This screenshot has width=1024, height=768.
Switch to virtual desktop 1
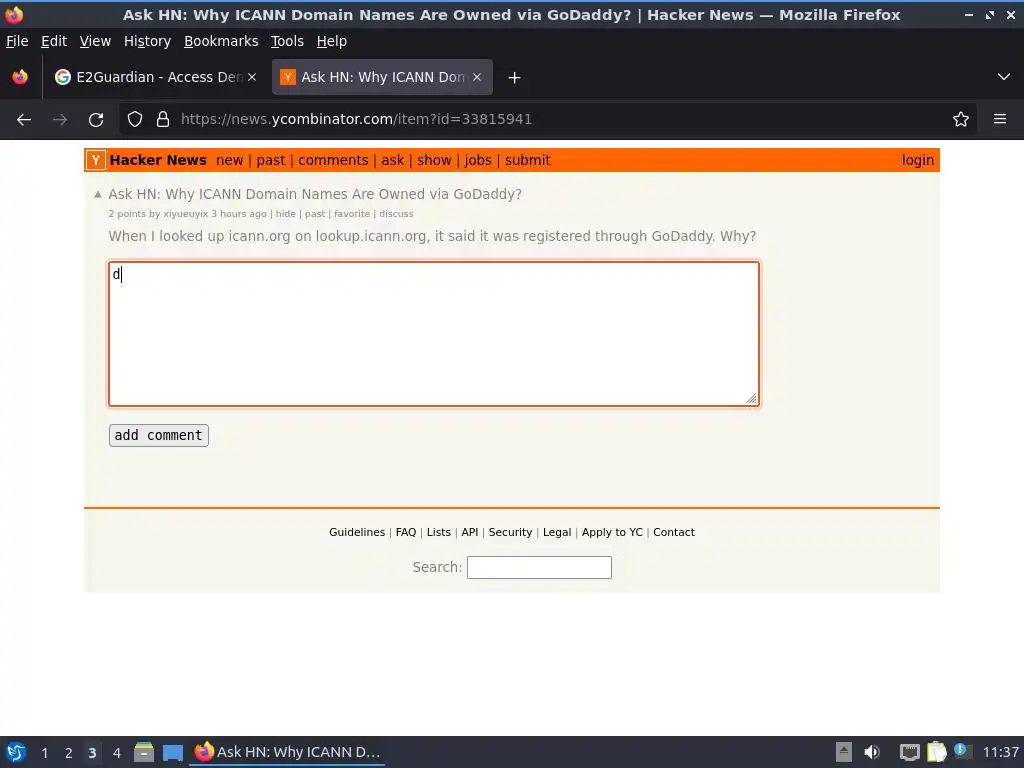pos(45,753)
